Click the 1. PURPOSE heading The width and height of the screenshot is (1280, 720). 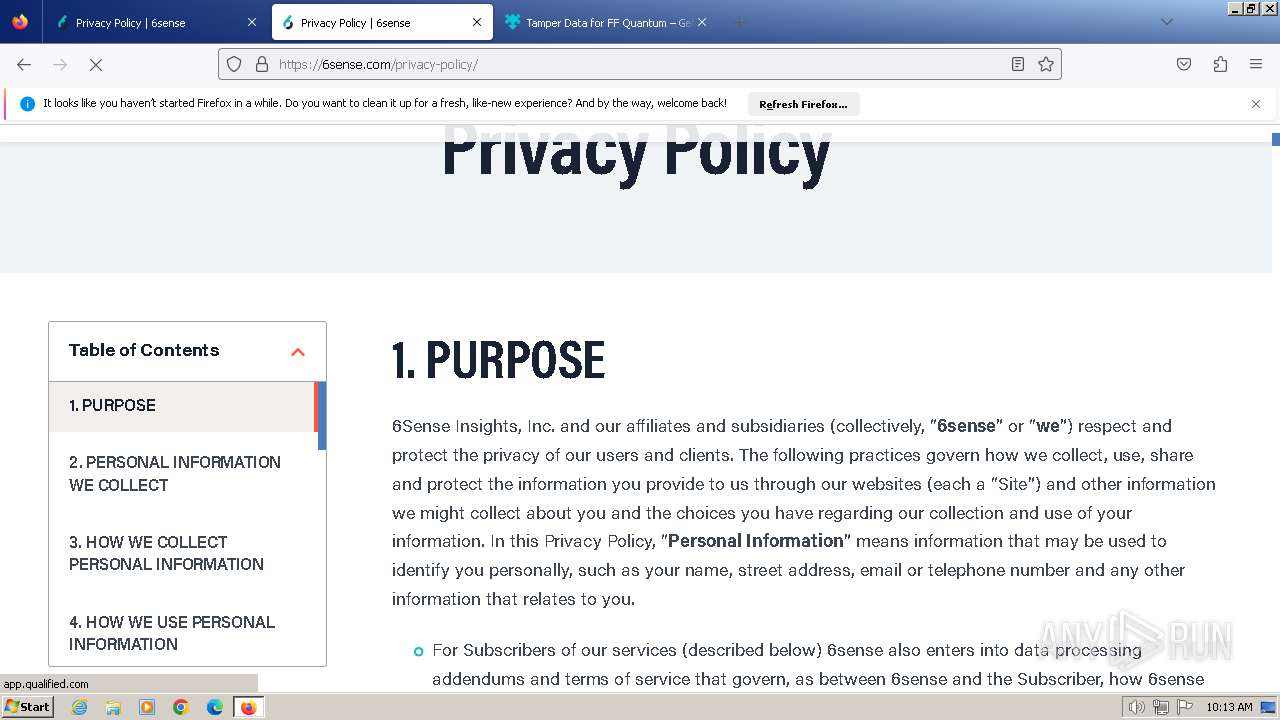pos(498,361)
